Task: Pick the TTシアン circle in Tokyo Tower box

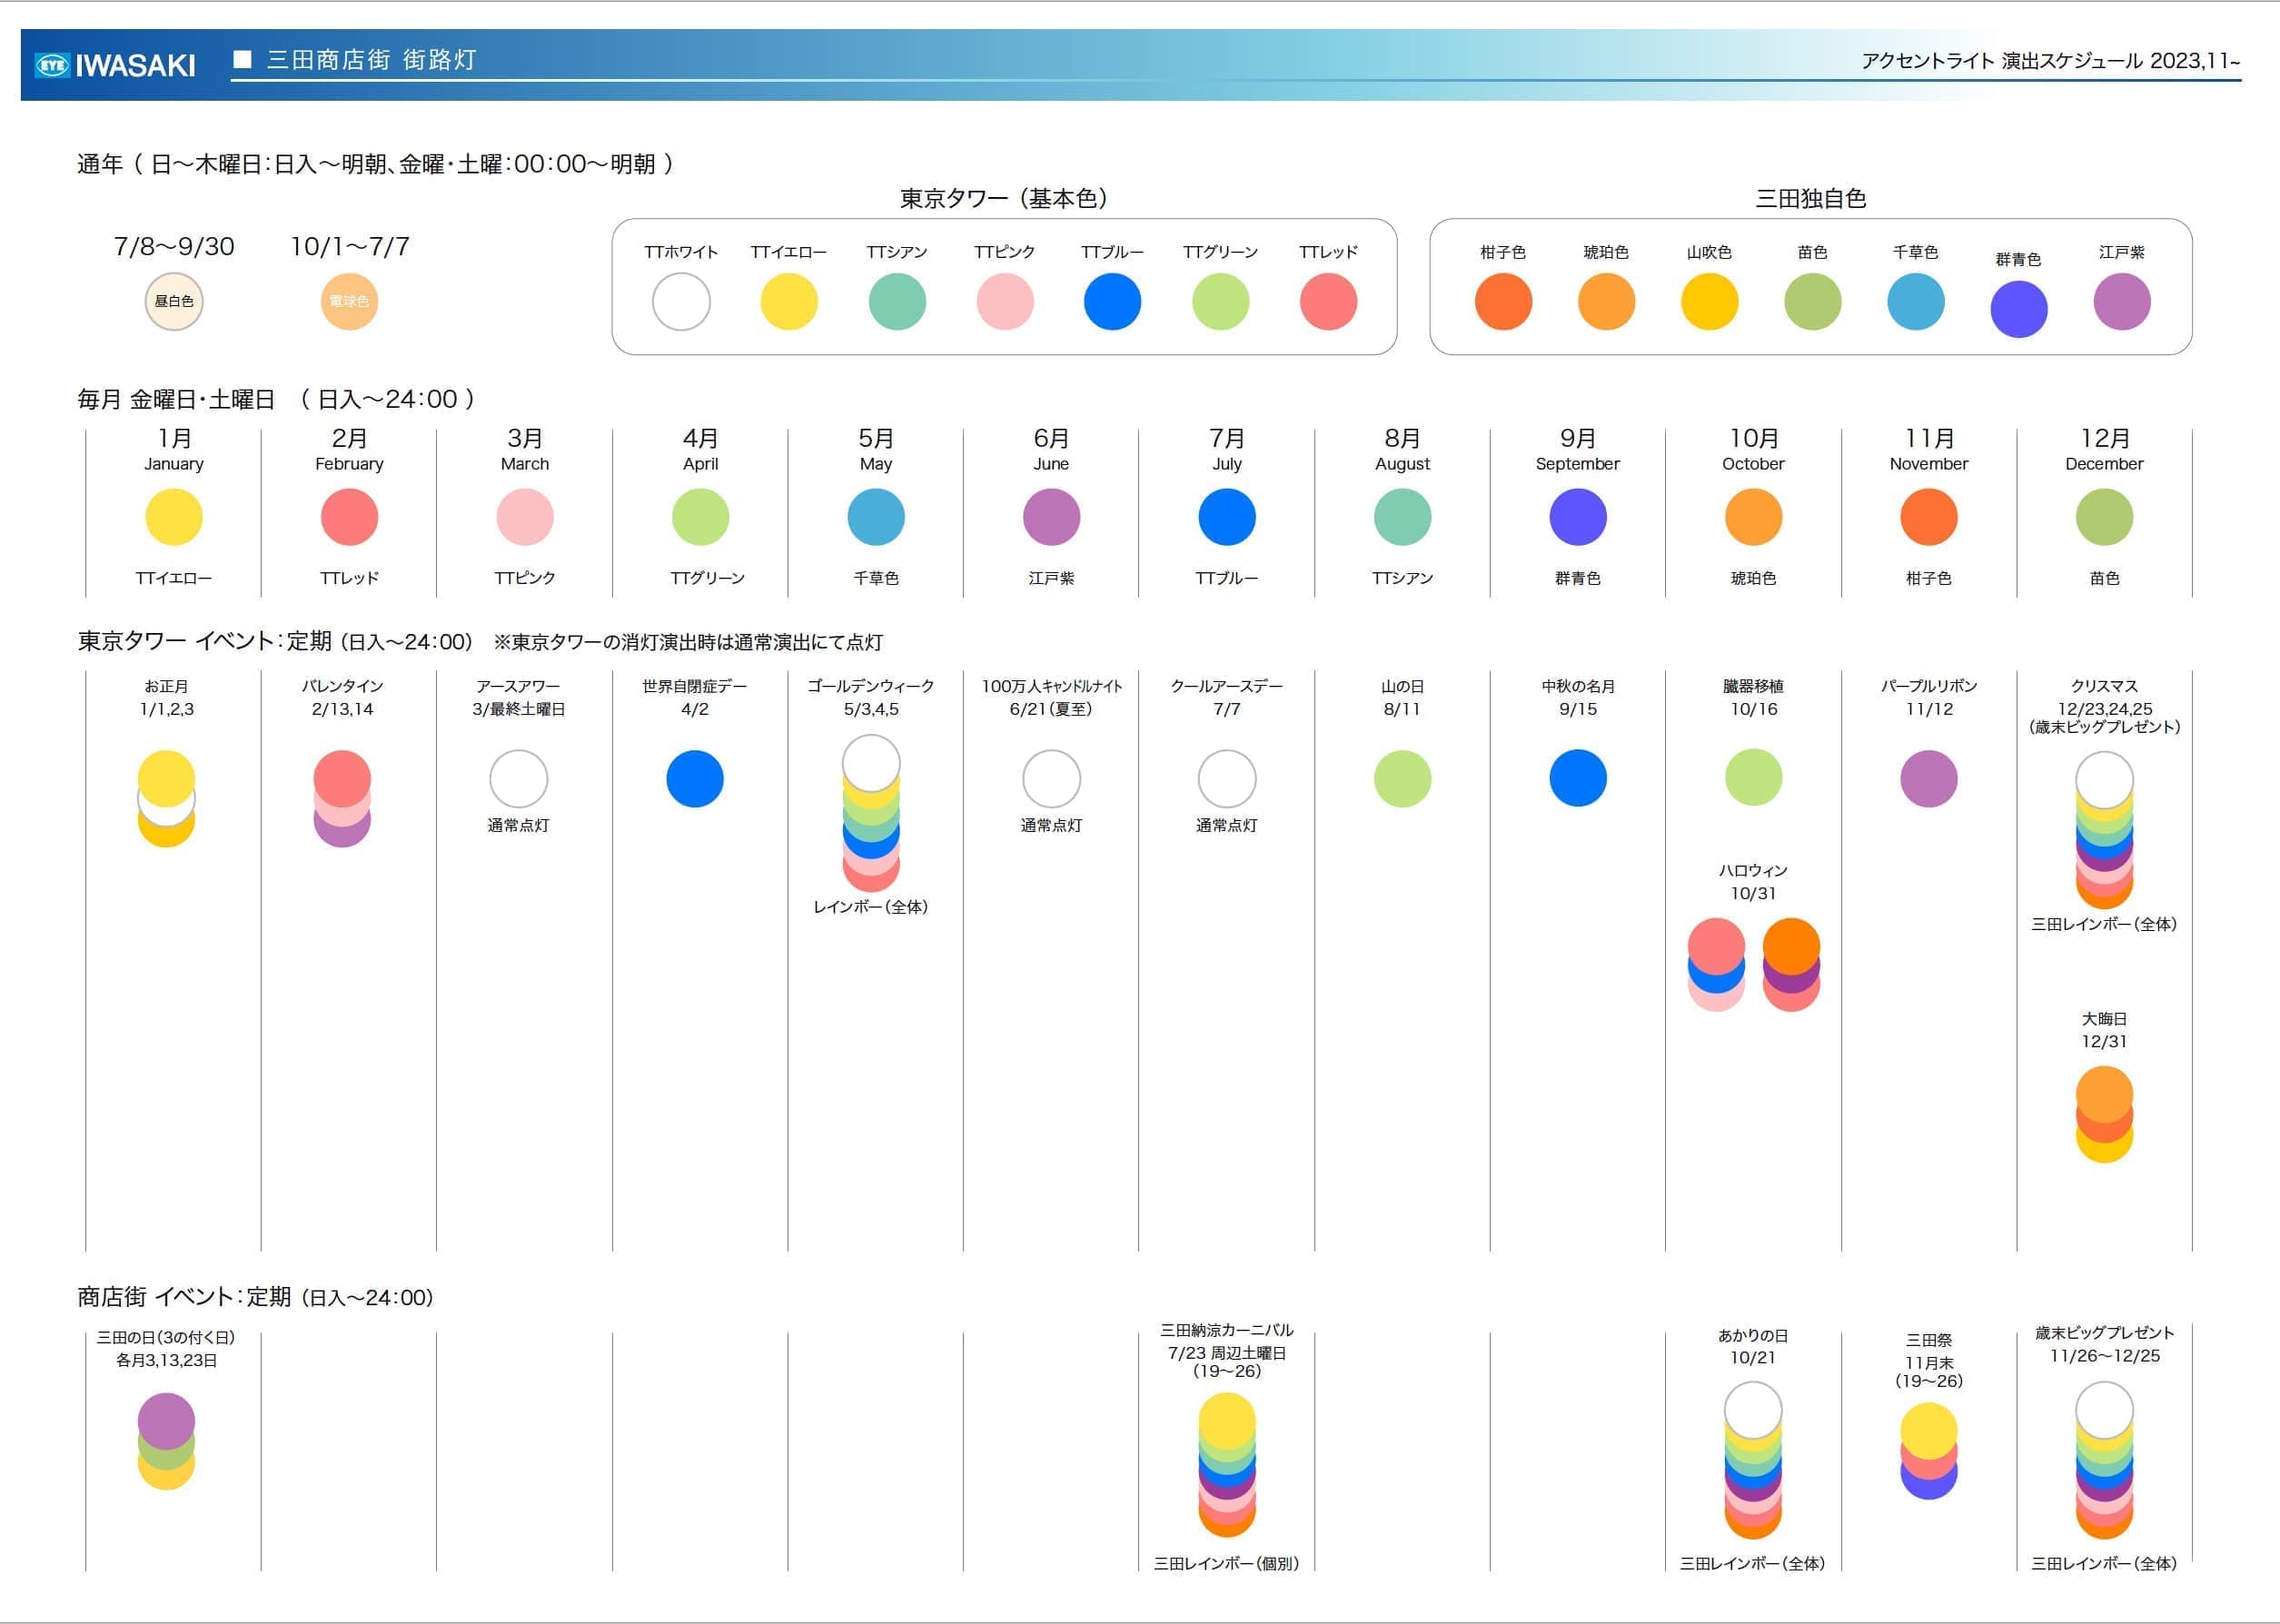Action: click(x=897, y=302)
